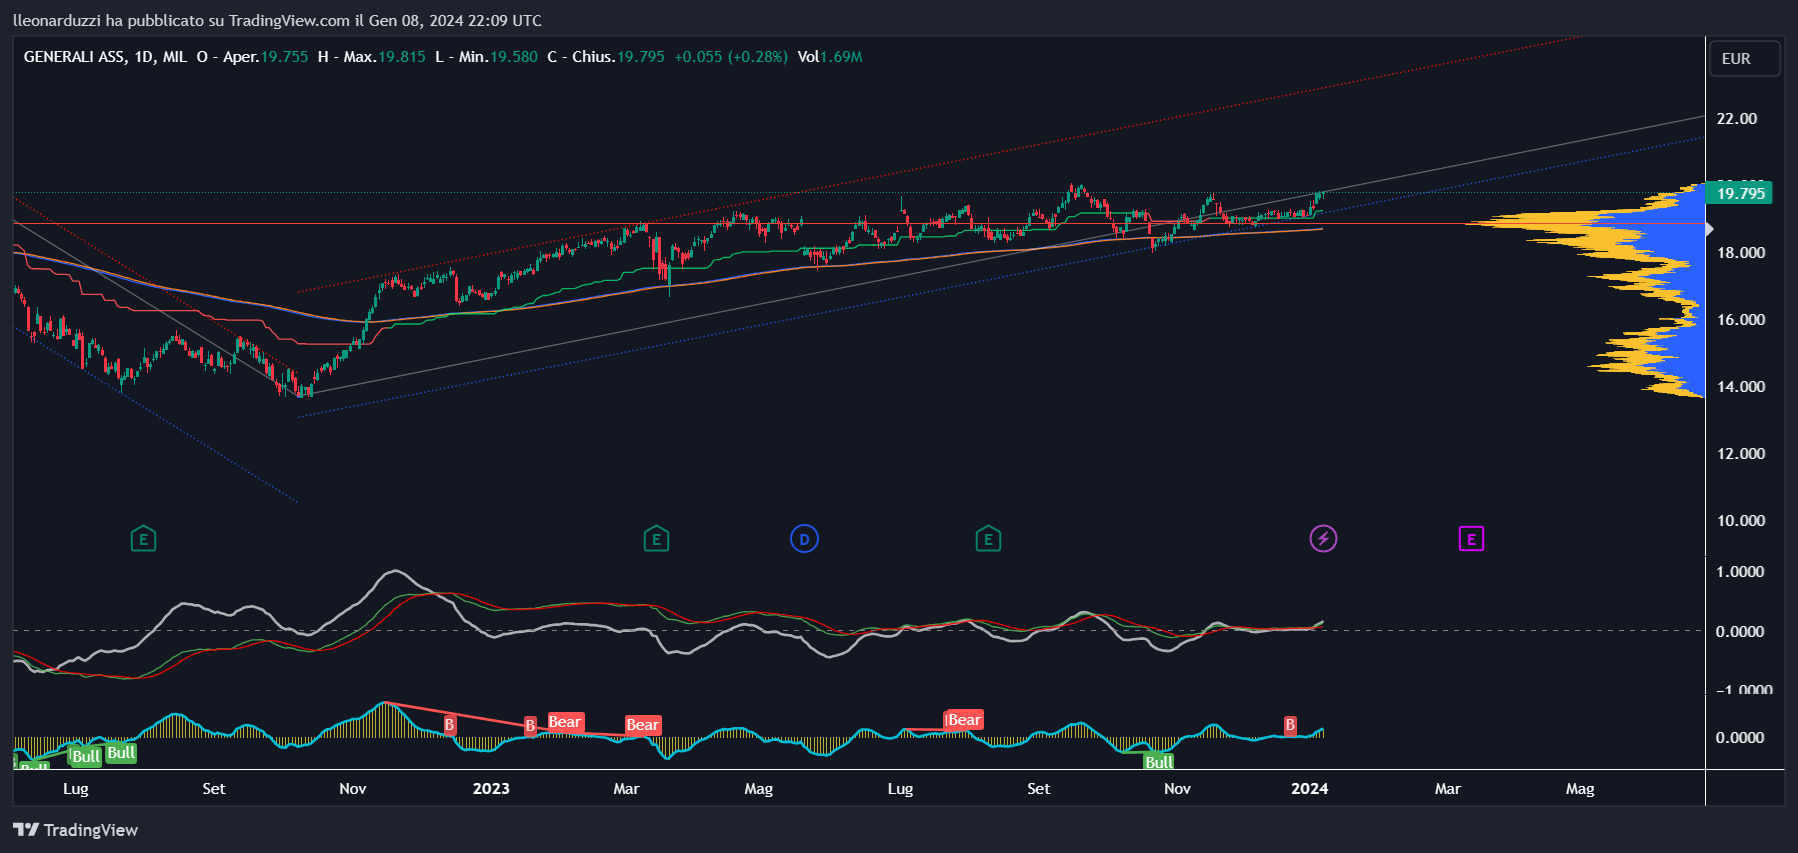Image resolution: width=1798 pixels, height=853 pixels.
Task: Click the Mar label after 2024
Action: [x=1448, y=789]
